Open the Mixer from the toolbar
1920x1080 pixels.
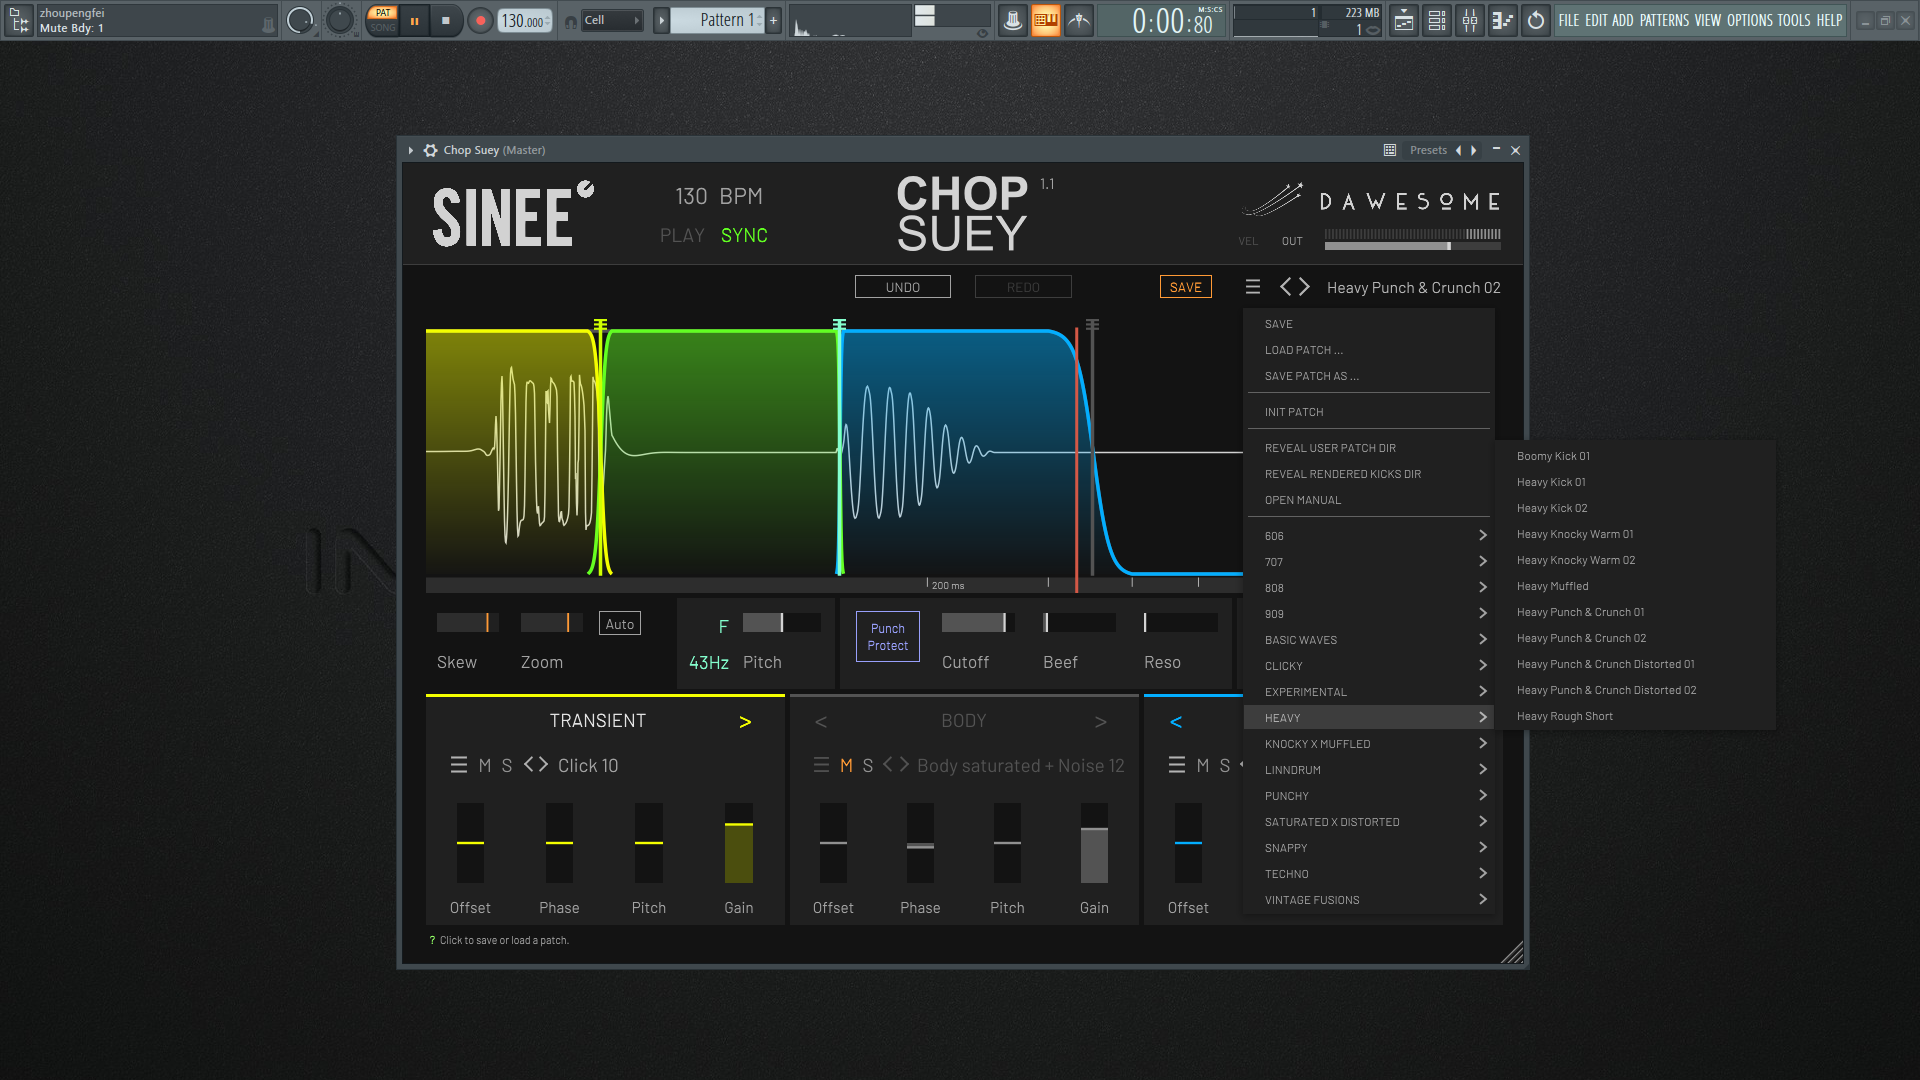[1470, 20]
